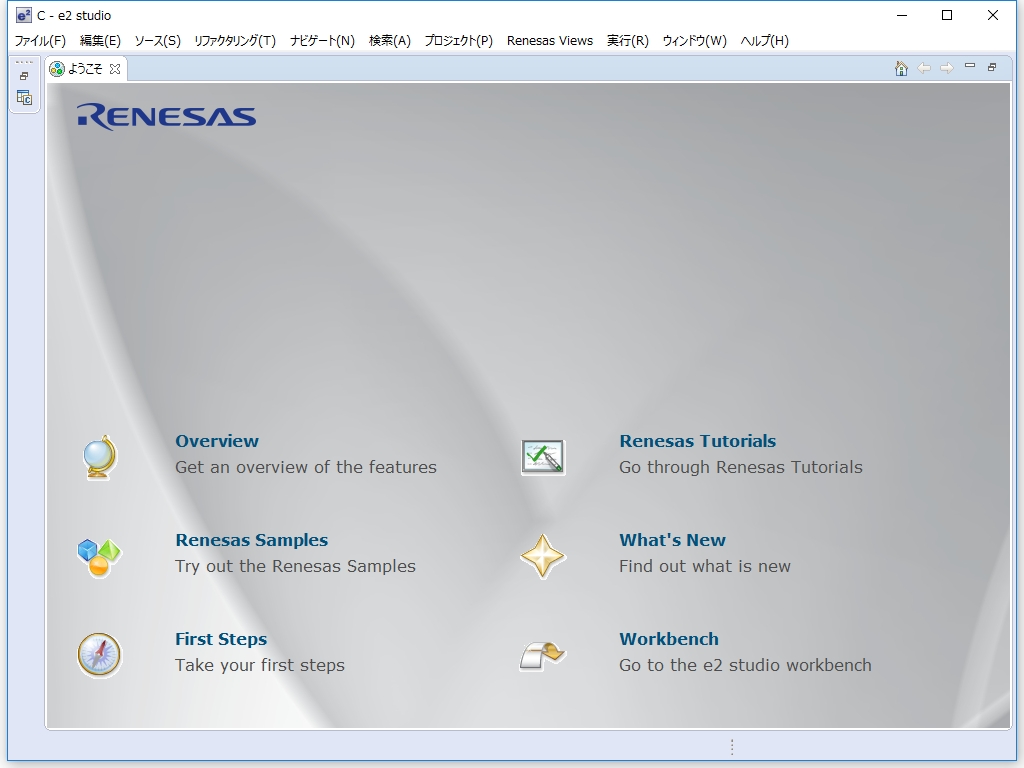Minimize the welcome view panel
Screen dimensions: 1024x768
click(x=970, y=66)
